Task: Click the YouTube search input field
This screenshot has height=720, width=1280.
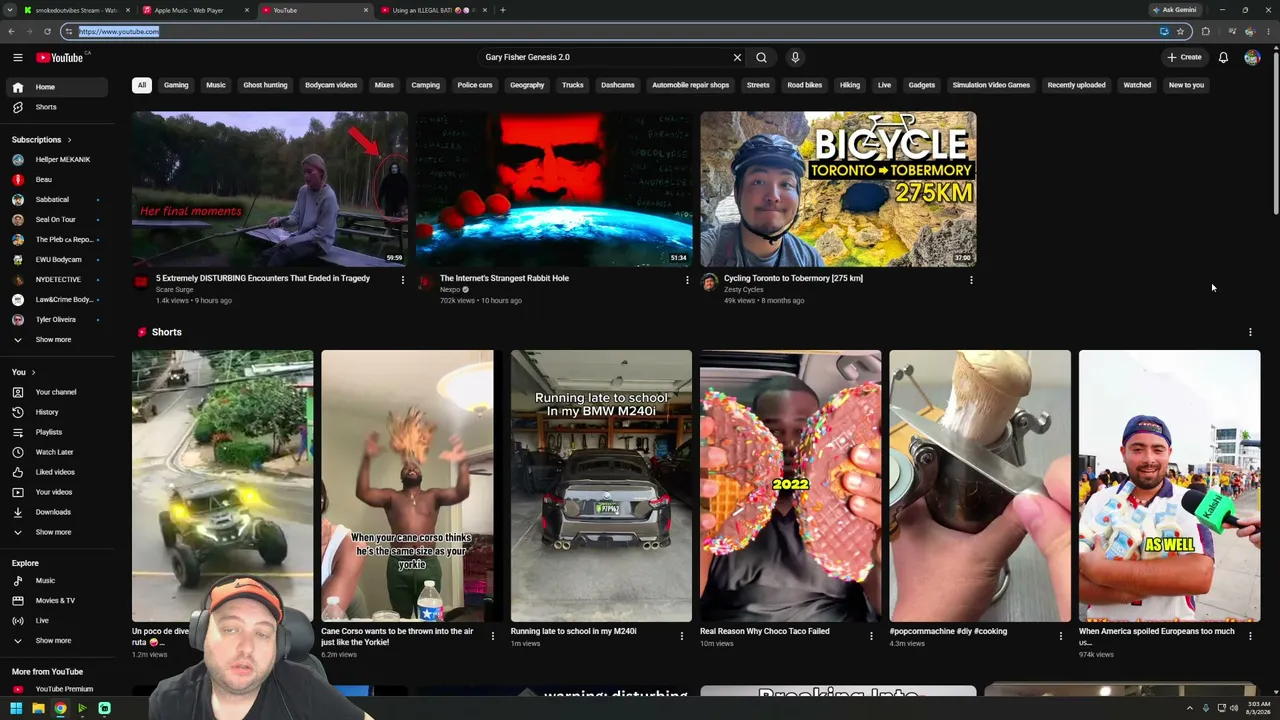Action: pos(605,57)
